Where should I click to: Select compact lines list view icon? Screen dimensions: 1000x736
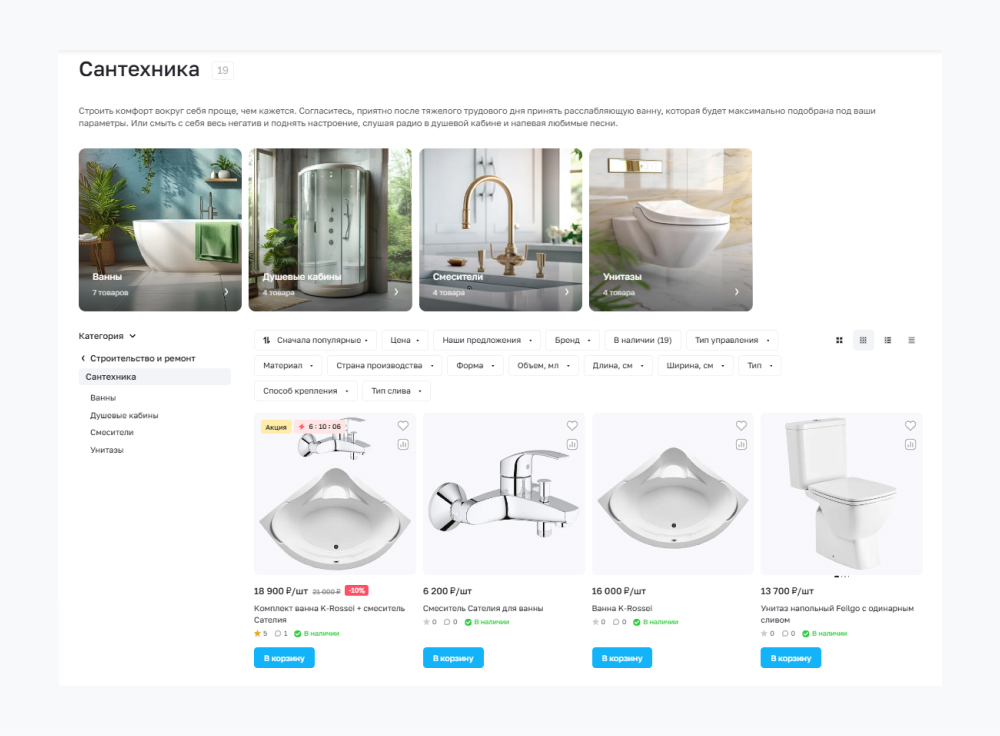[911, 340]
